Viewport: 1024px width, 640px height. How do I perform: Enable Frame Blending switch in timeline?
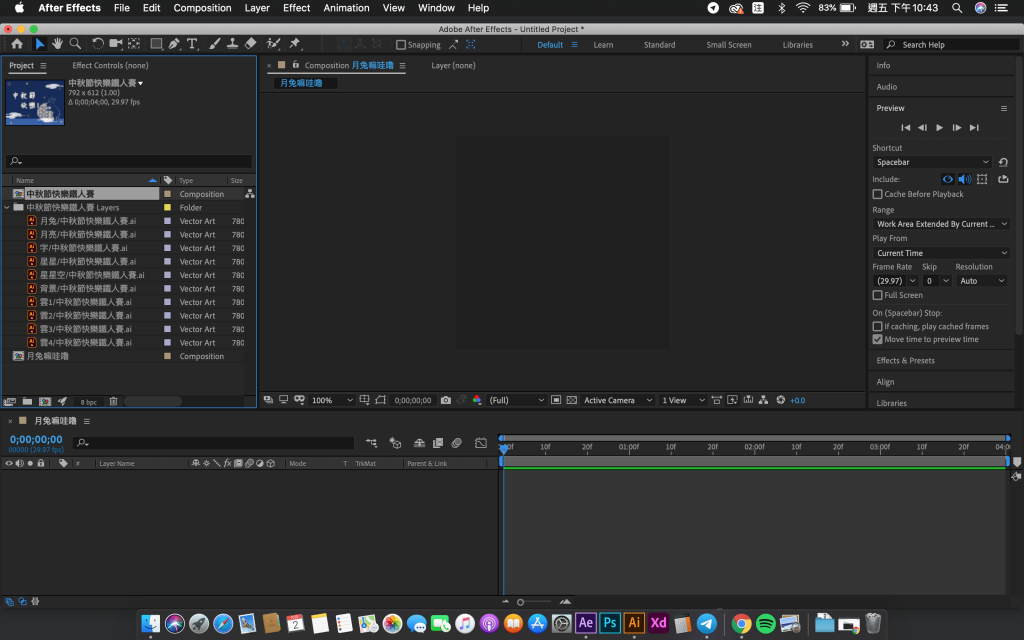click(438, 443)
